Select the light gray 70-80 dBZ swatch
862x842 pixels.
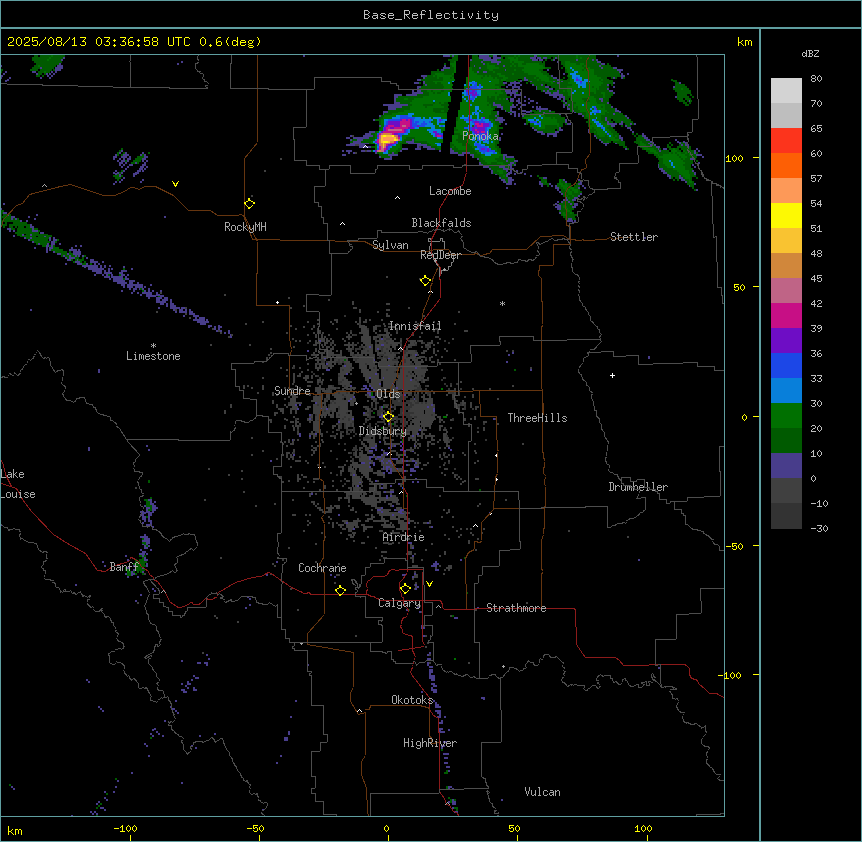(x=786, y=90)
